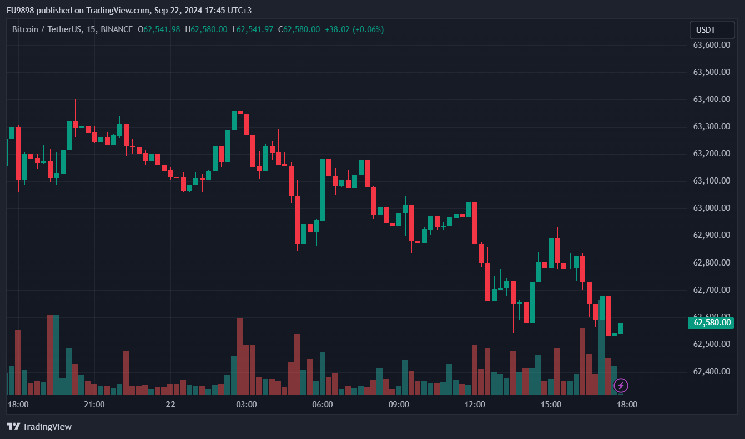Select the 03:00 time axis marker
745x439 pixels.
click(246, 404)
